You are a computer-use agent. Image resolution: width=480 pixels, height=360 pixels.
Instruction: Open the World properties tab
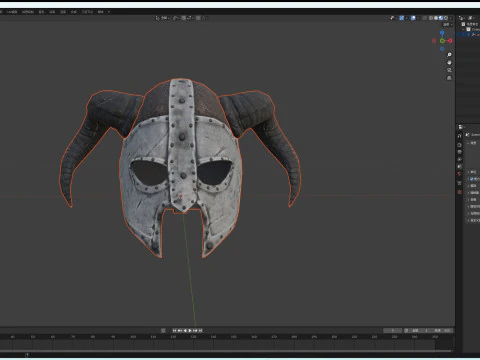click(460, 173)
